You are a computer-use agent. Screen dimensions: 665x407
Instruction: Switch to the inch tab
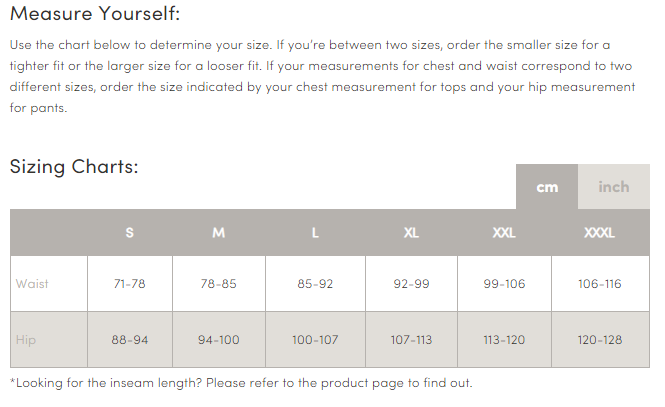614,187
